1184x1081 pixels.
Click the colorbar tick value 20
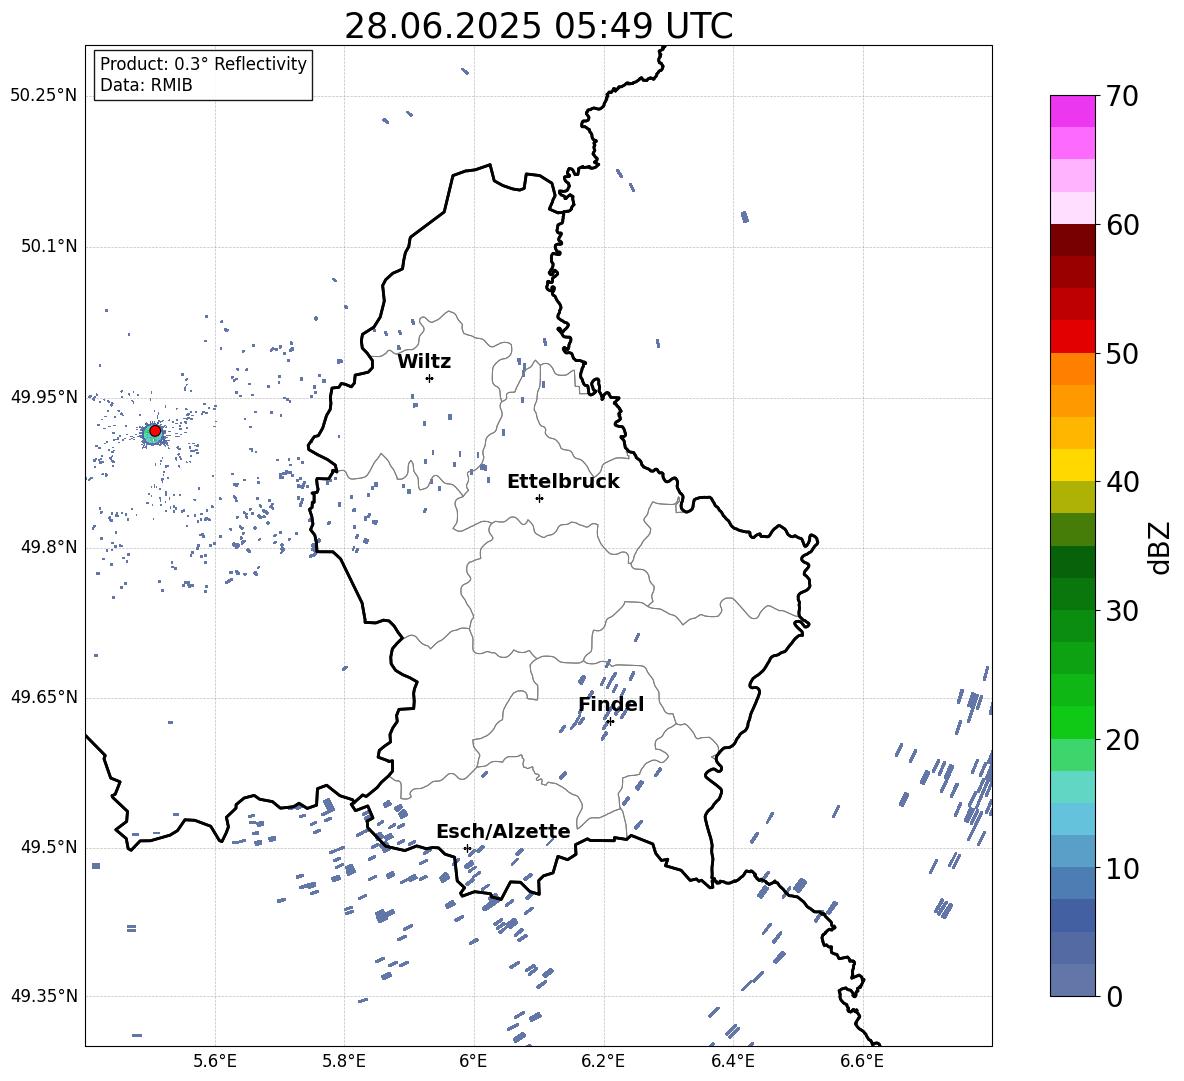click(x=1122, y=740)
